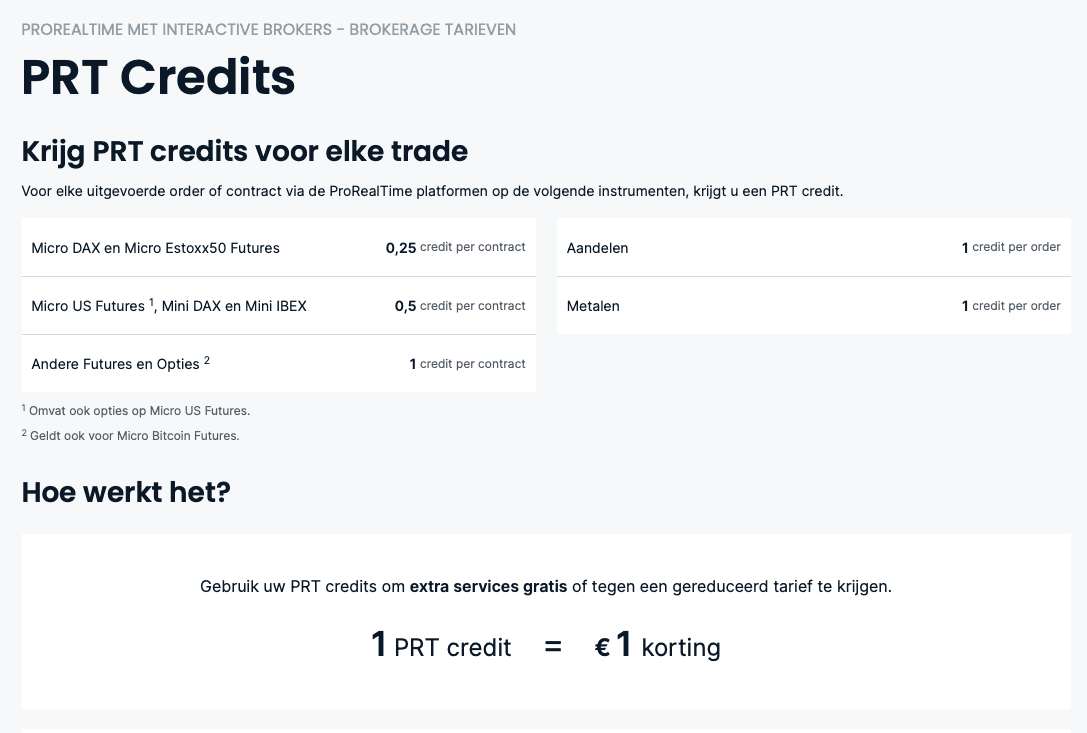Image resolution: width=1087 pixels, height=733 pixels.
Task: Click the bold extra services gratis text
Action: 488,586
